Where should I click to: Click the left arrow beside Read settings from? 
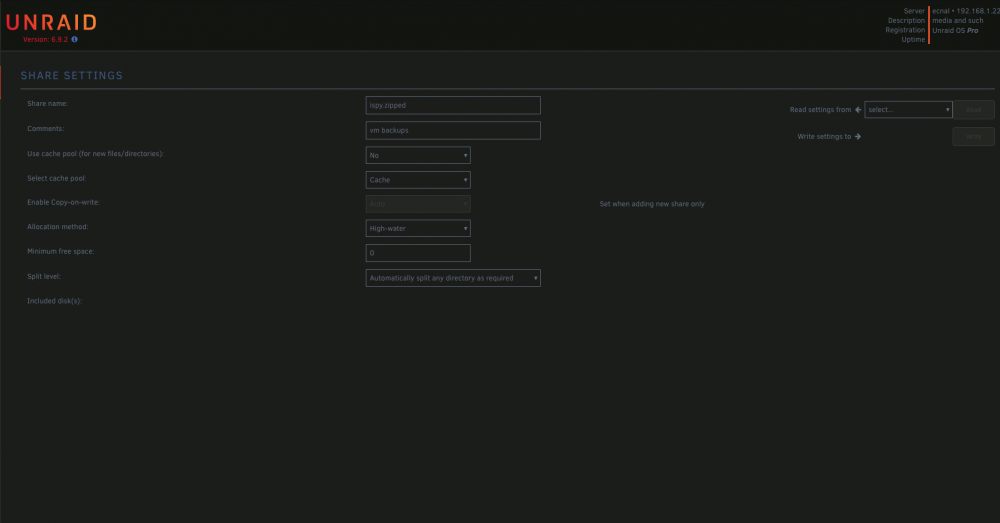[x=858, y=110]
